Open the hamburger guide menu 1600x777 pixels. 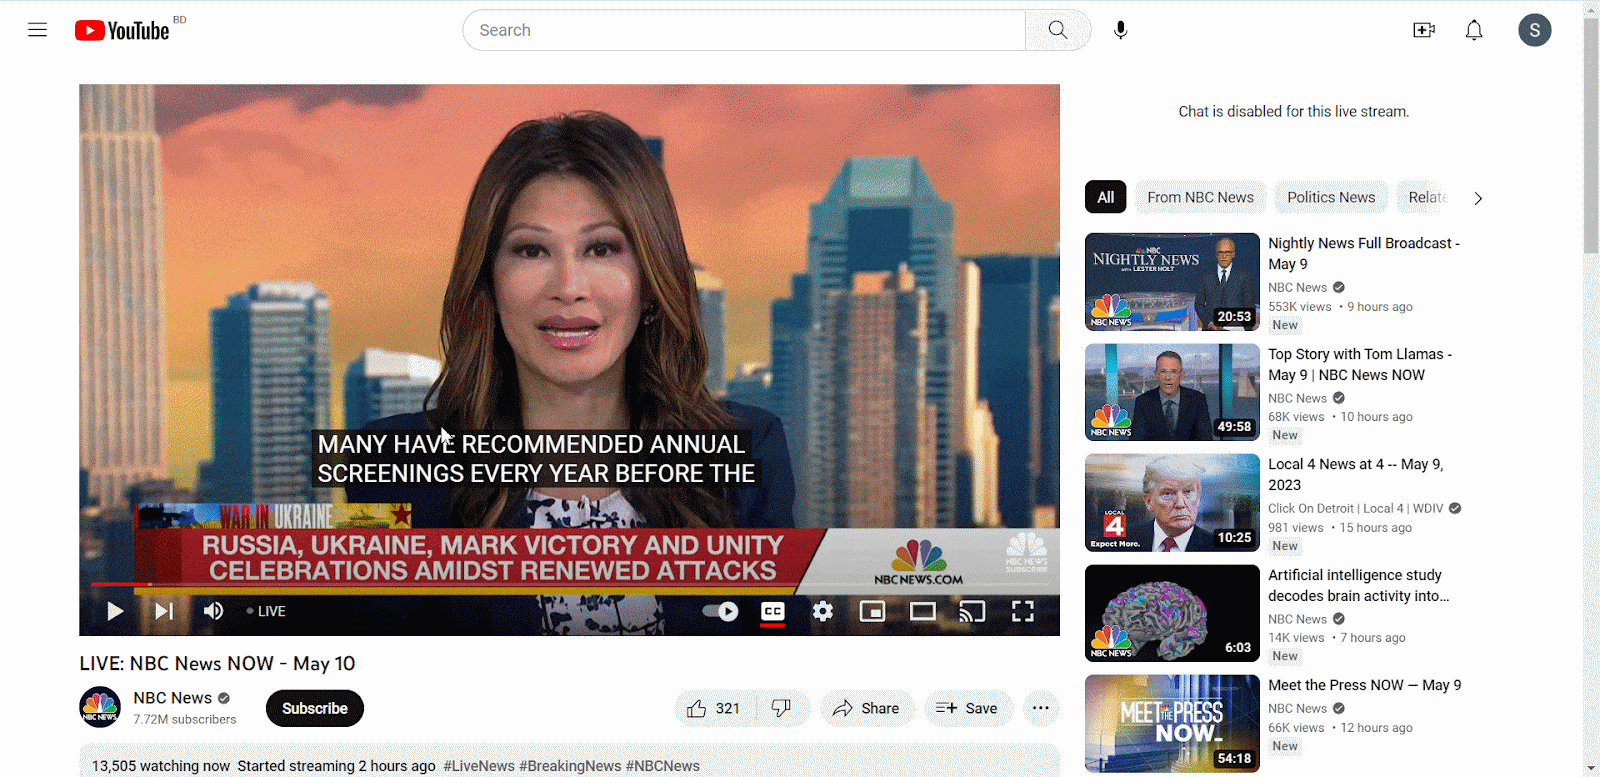pyautogui.click(x=37, y=30)
